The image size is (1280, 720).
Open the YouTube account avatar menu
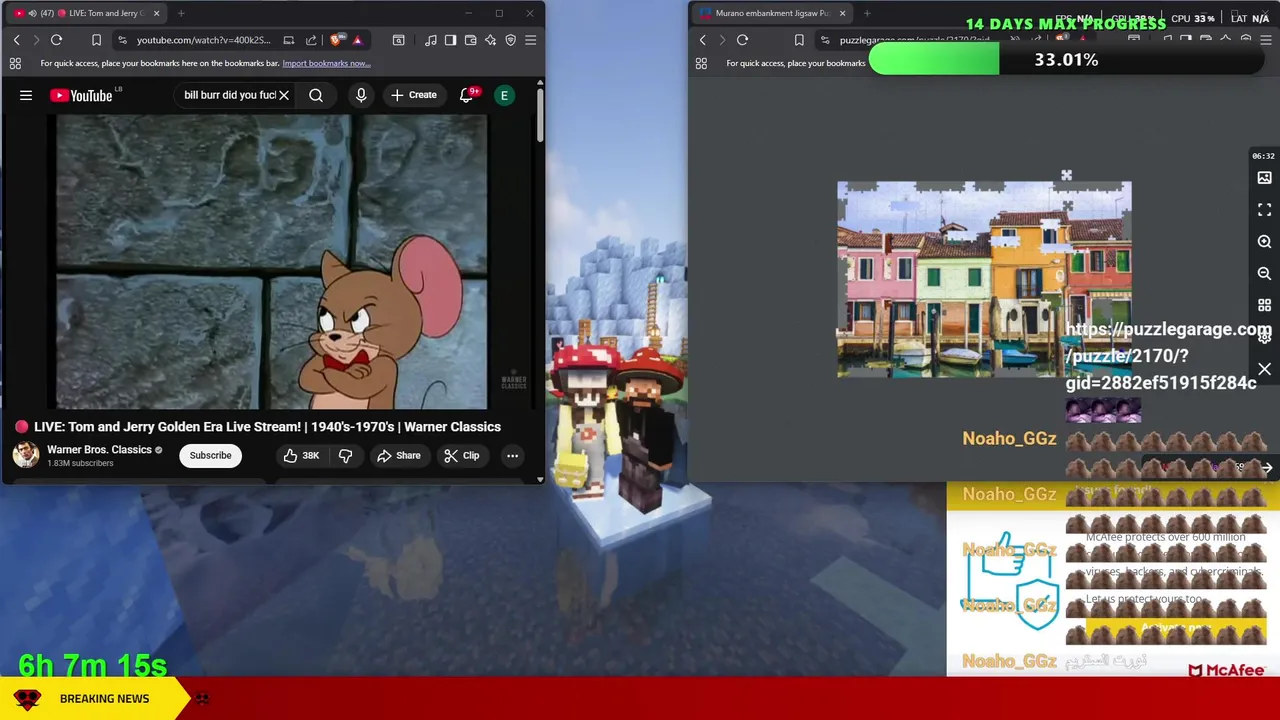pyautogui.click(x=505, y=95)
